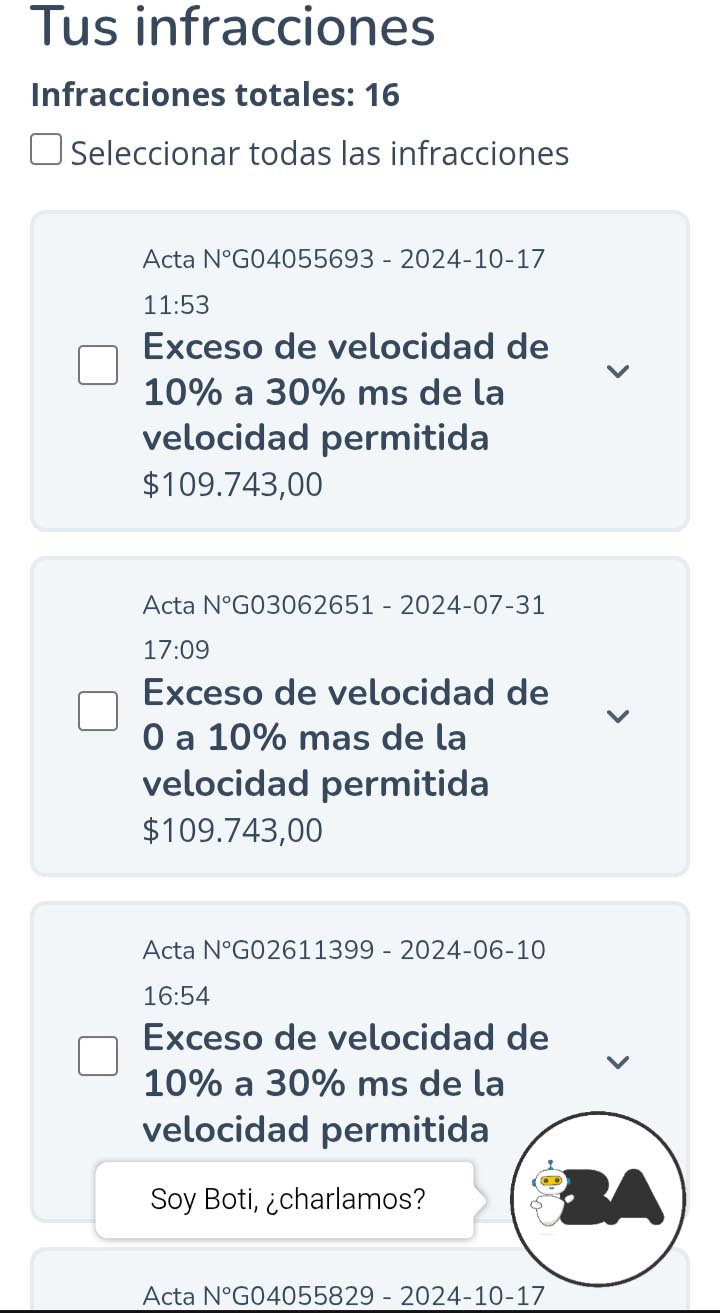This screenshot has height=1313, width=720.
Task: Click the 'Seleccionar todas las infracciones' label
Action: [x=320, y=154]
